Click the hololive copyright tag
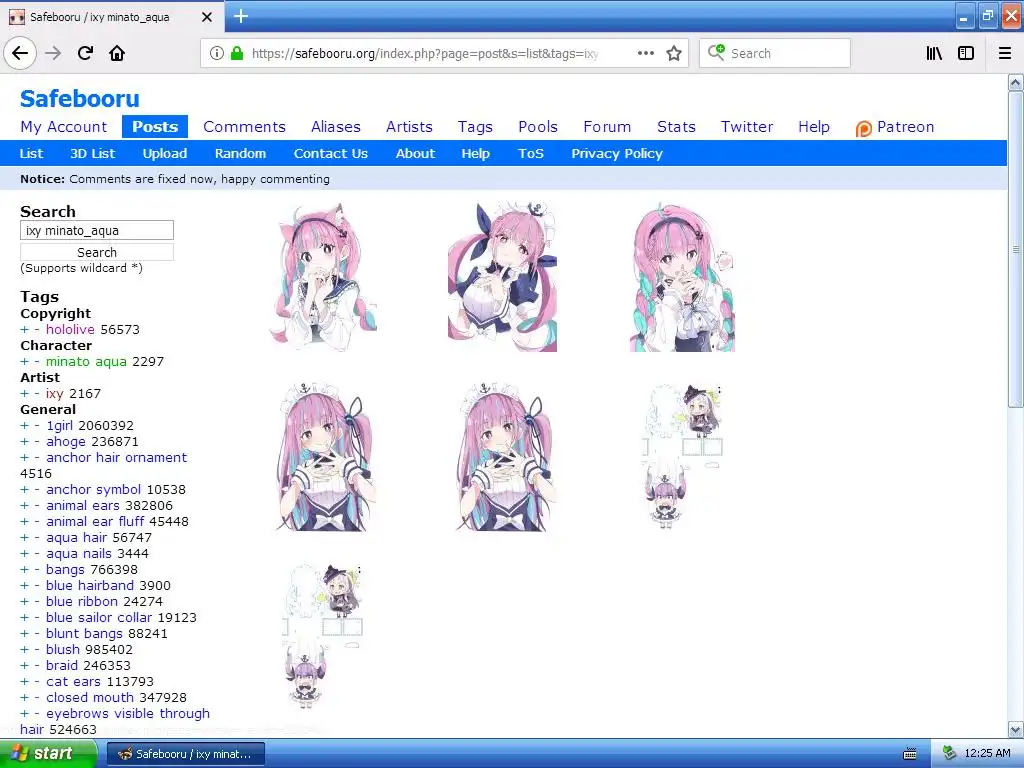This screenshot has height=768, width=1024. click(x=70, y=330)
